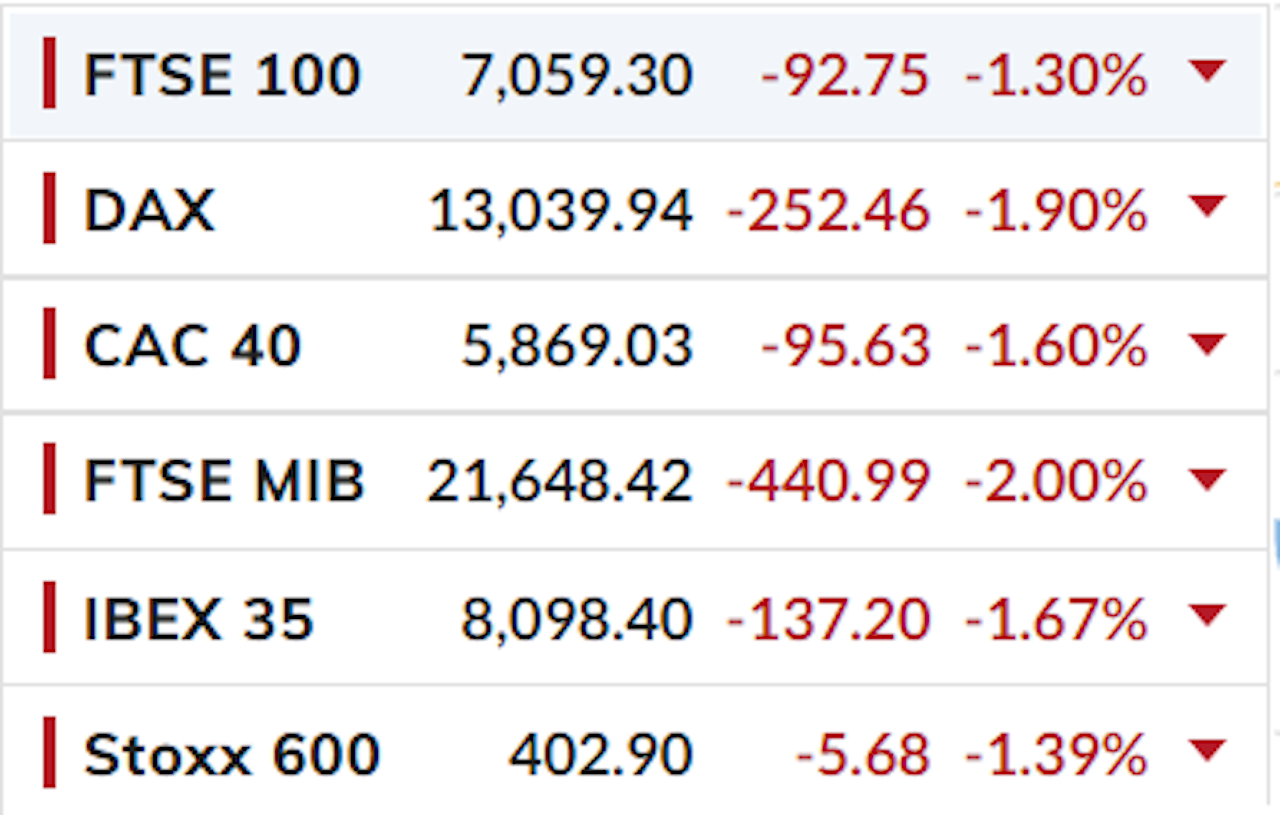Click the CAC 40 down arrow indicator
Viewport: 1280px width, 815px height.
coord(1207,344)
